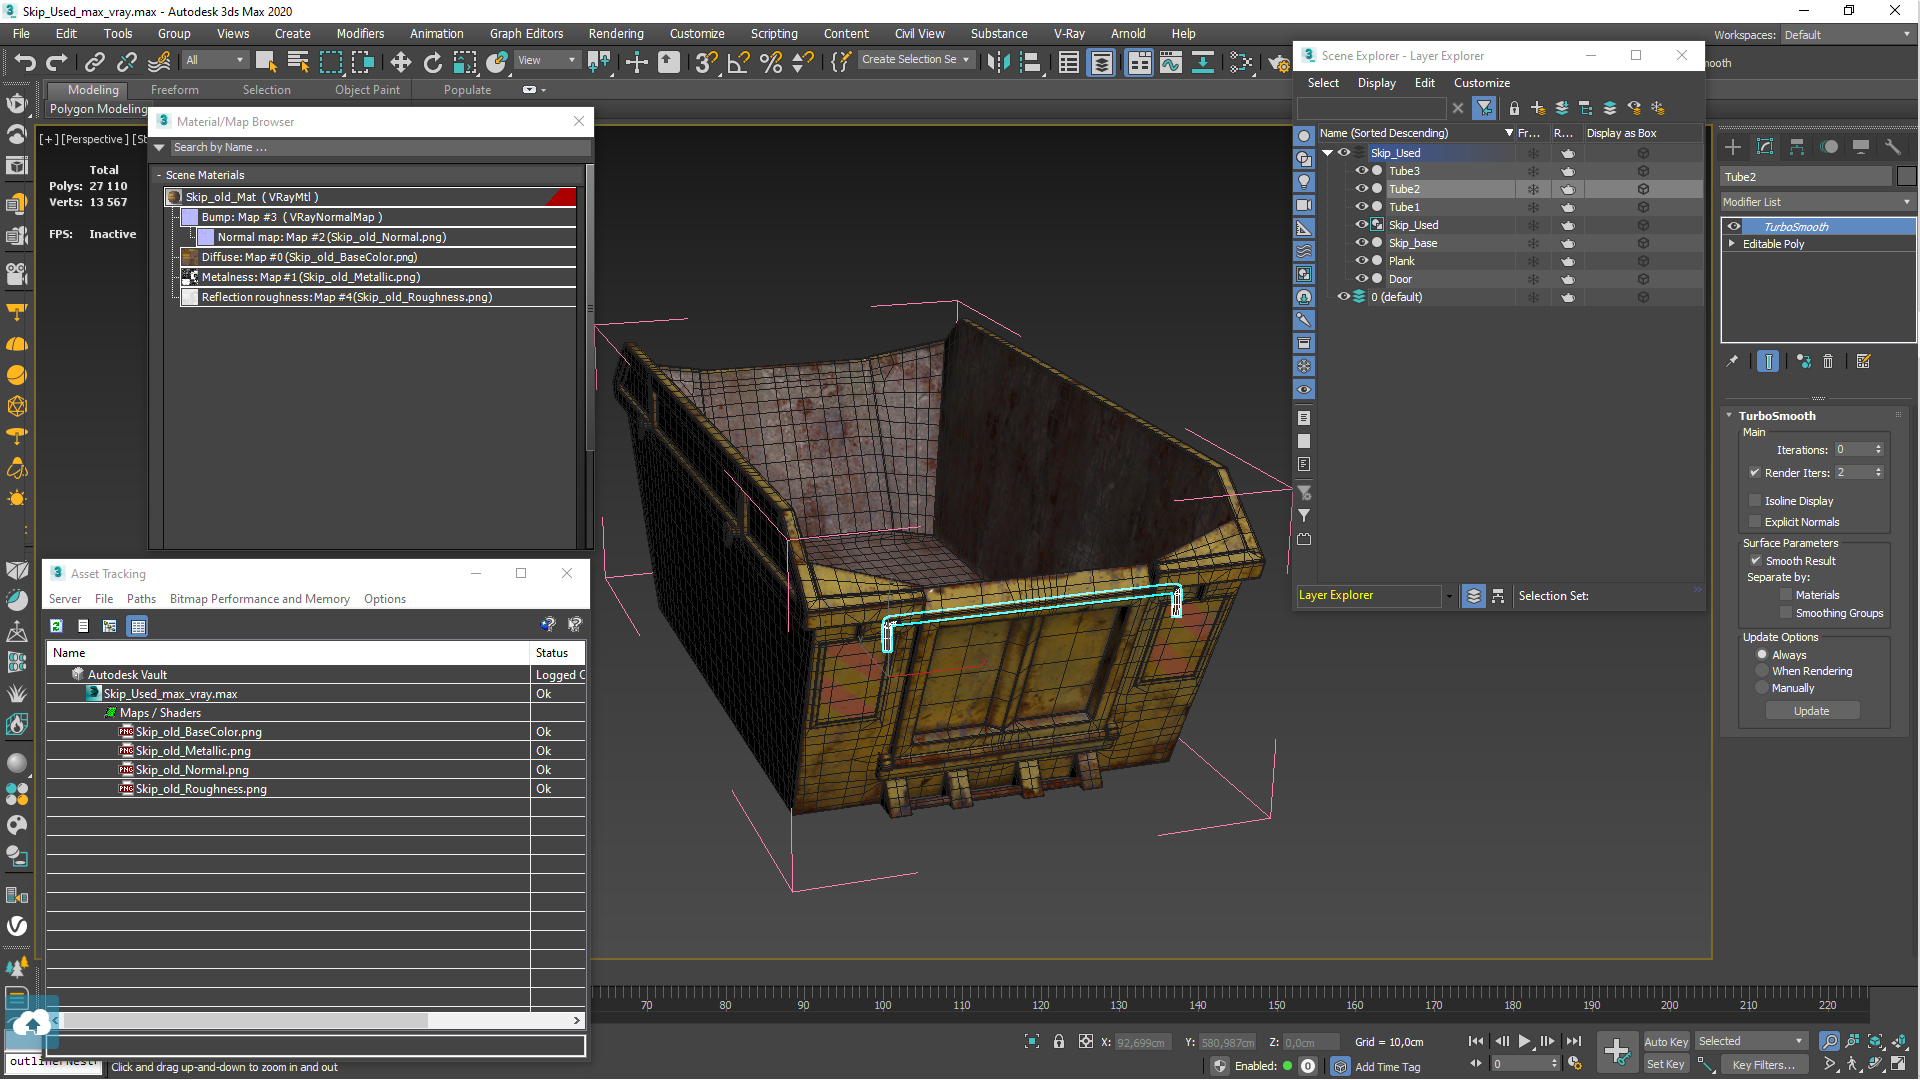
Task: Switch to the Freeform ribbon tab
Action: coord(174,90)
